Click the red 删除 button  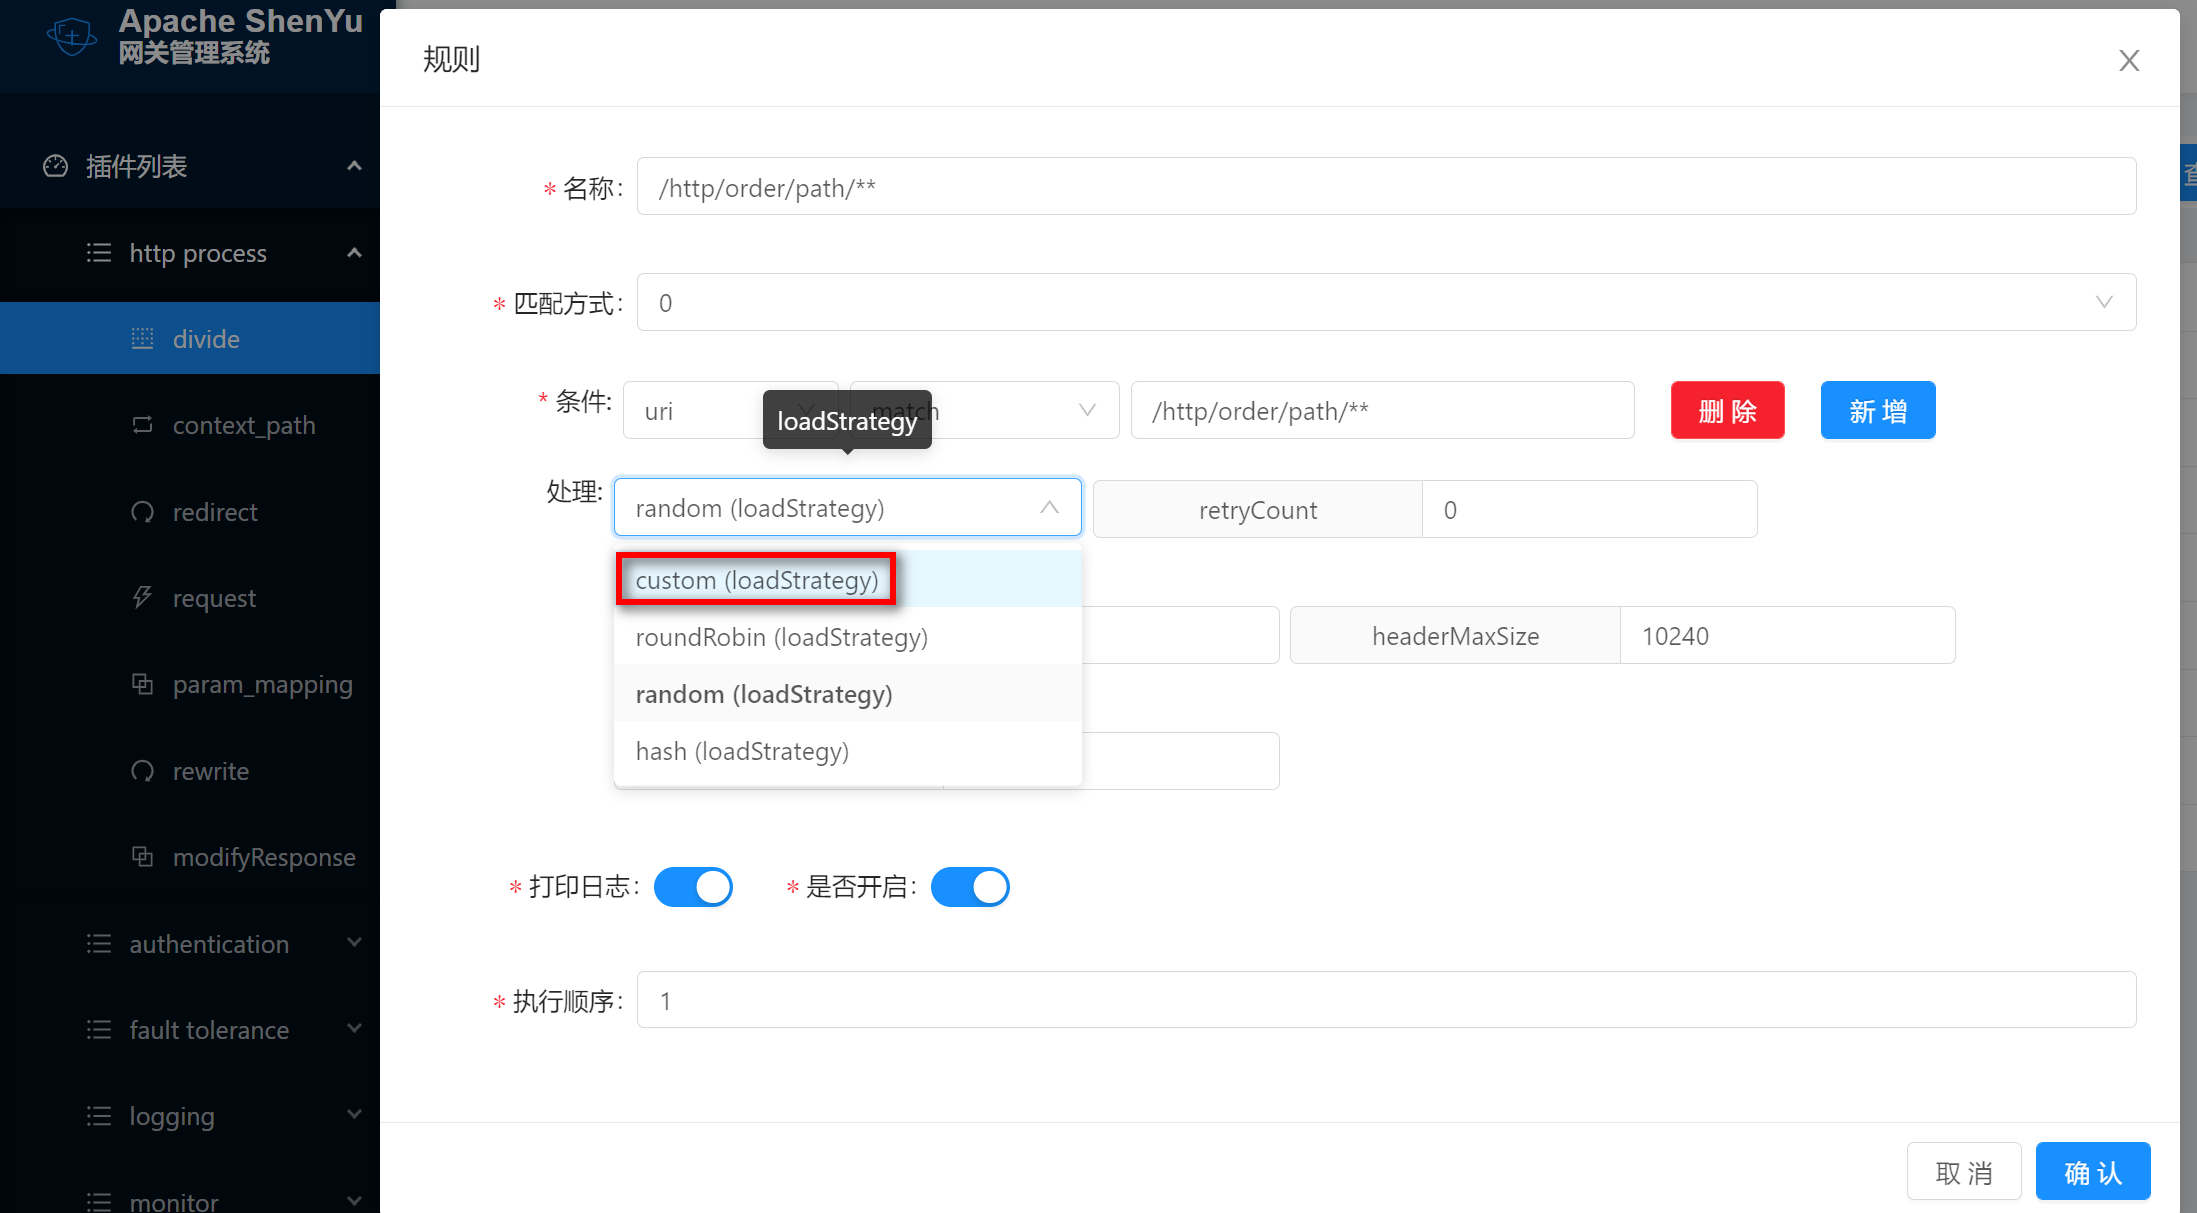coord(1727,410)
